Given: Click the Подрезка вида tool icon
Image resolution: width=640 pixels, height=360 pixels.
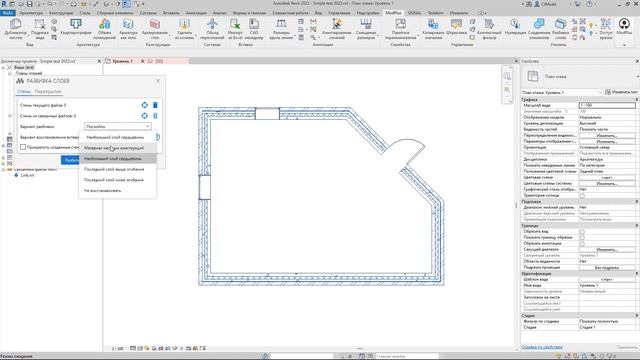Looking at the screenshot, I should 40,24.
